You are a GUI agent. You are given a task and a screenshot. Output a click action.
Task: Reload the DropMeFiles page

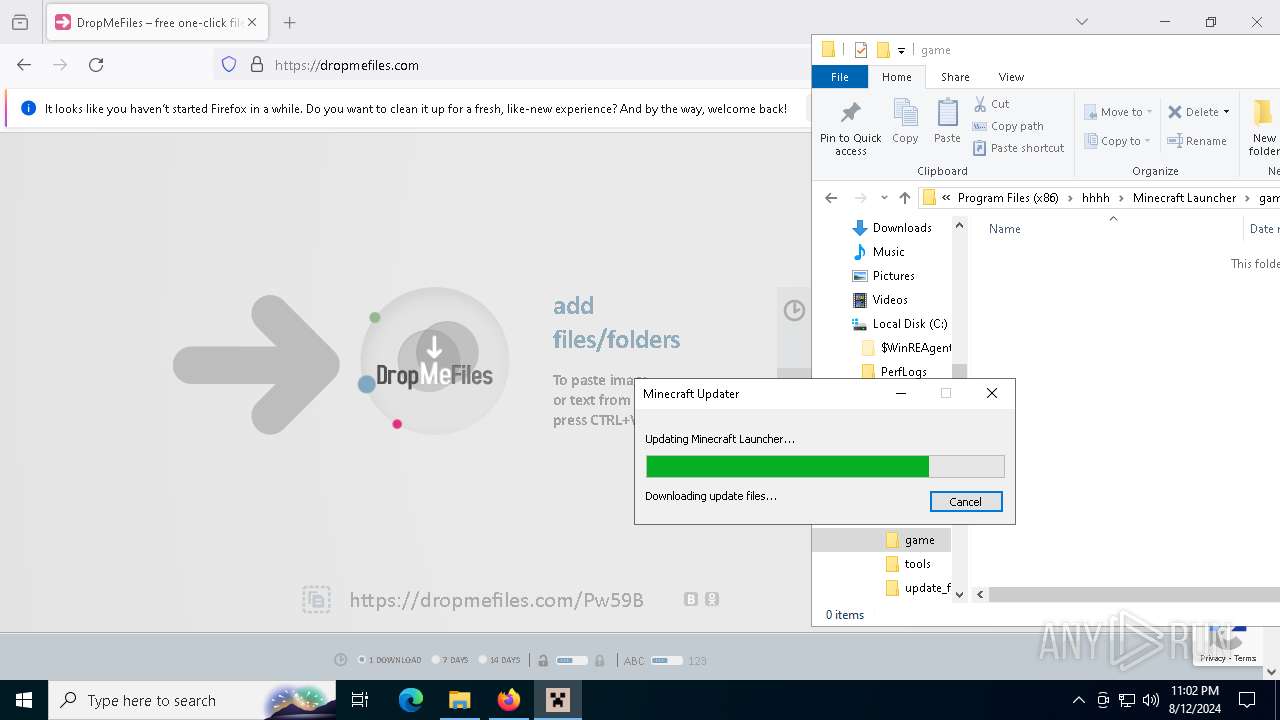click(96, 65)
